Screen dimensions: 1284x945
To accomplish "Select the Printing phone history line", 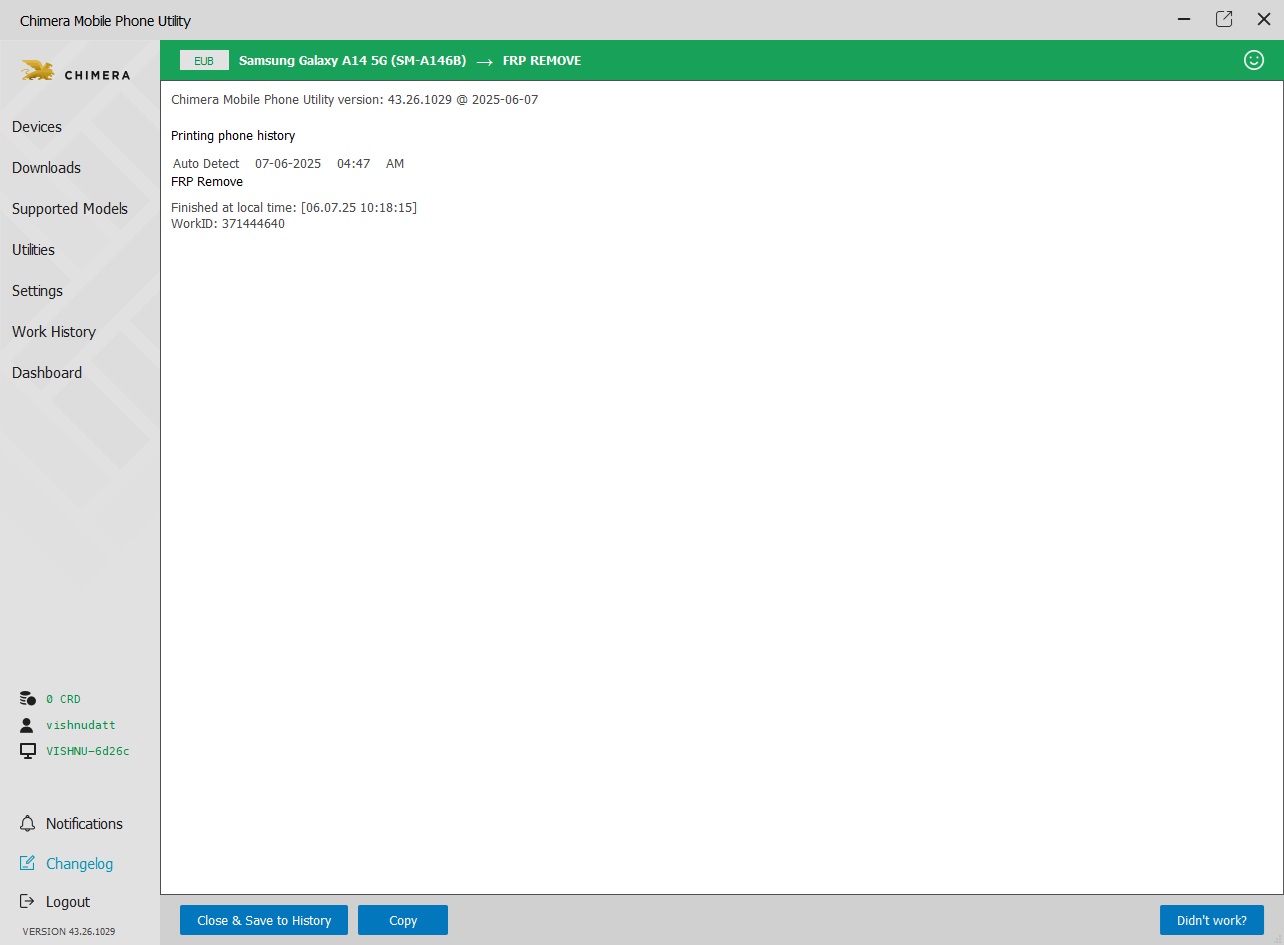I will tap(233, 136).
